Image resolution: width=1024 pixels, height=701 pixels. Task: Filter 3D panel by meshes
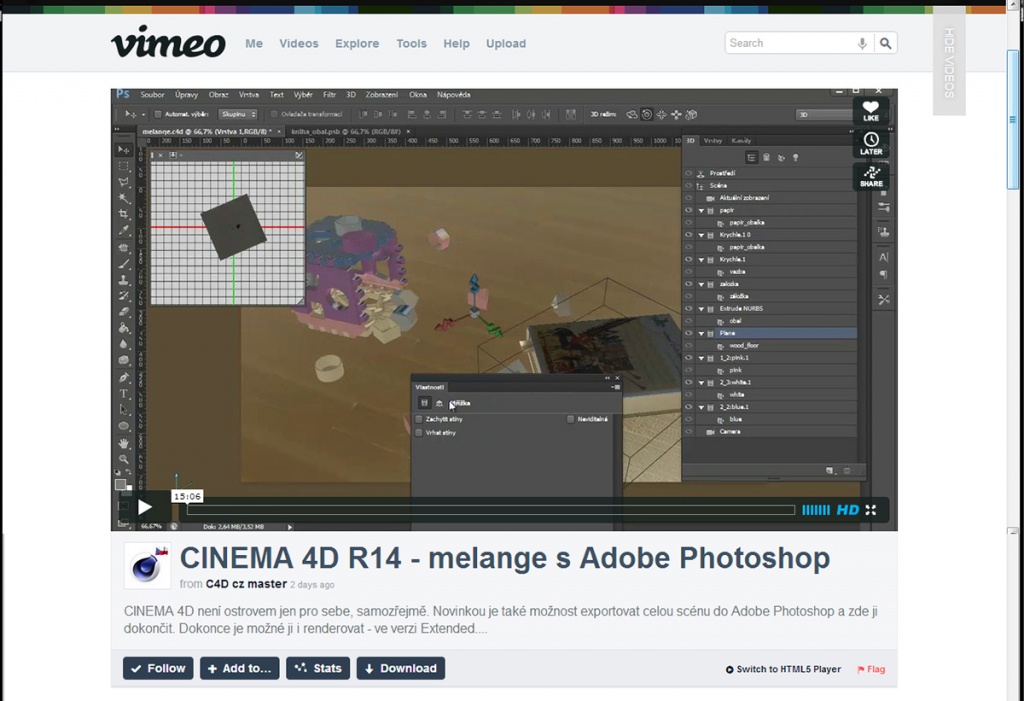(766, 157)
